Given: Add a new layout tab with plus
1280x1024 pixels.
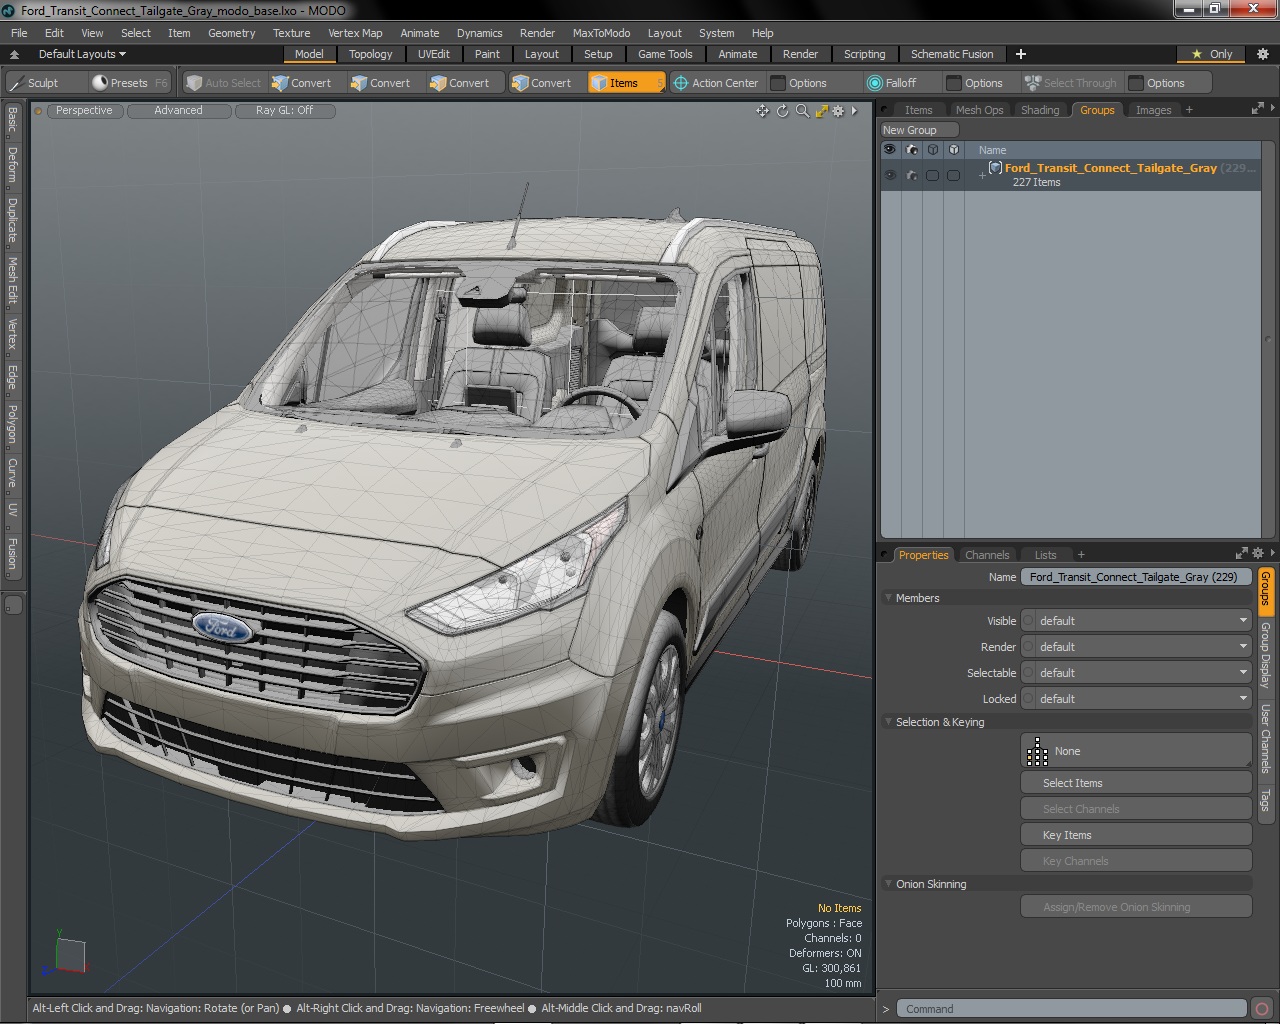Looking at the screenshot, I should click(1021, 54).
